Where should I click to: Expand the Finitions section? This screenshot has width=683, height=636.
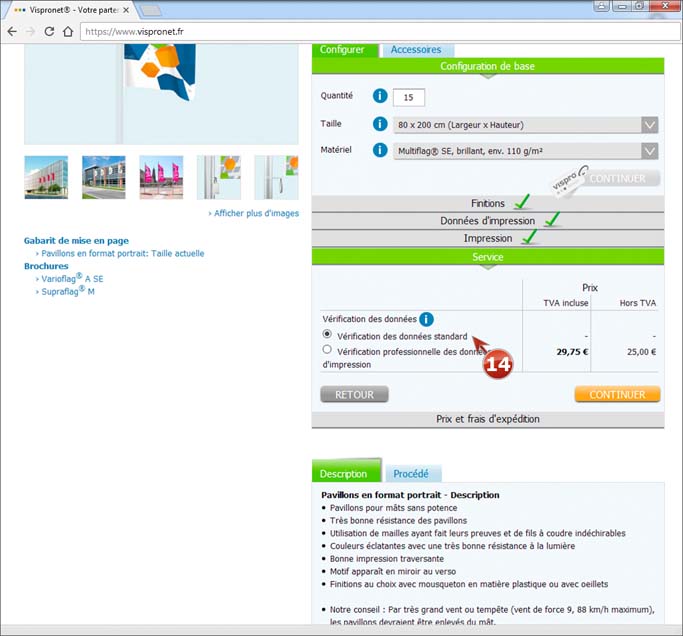point(488,203)
